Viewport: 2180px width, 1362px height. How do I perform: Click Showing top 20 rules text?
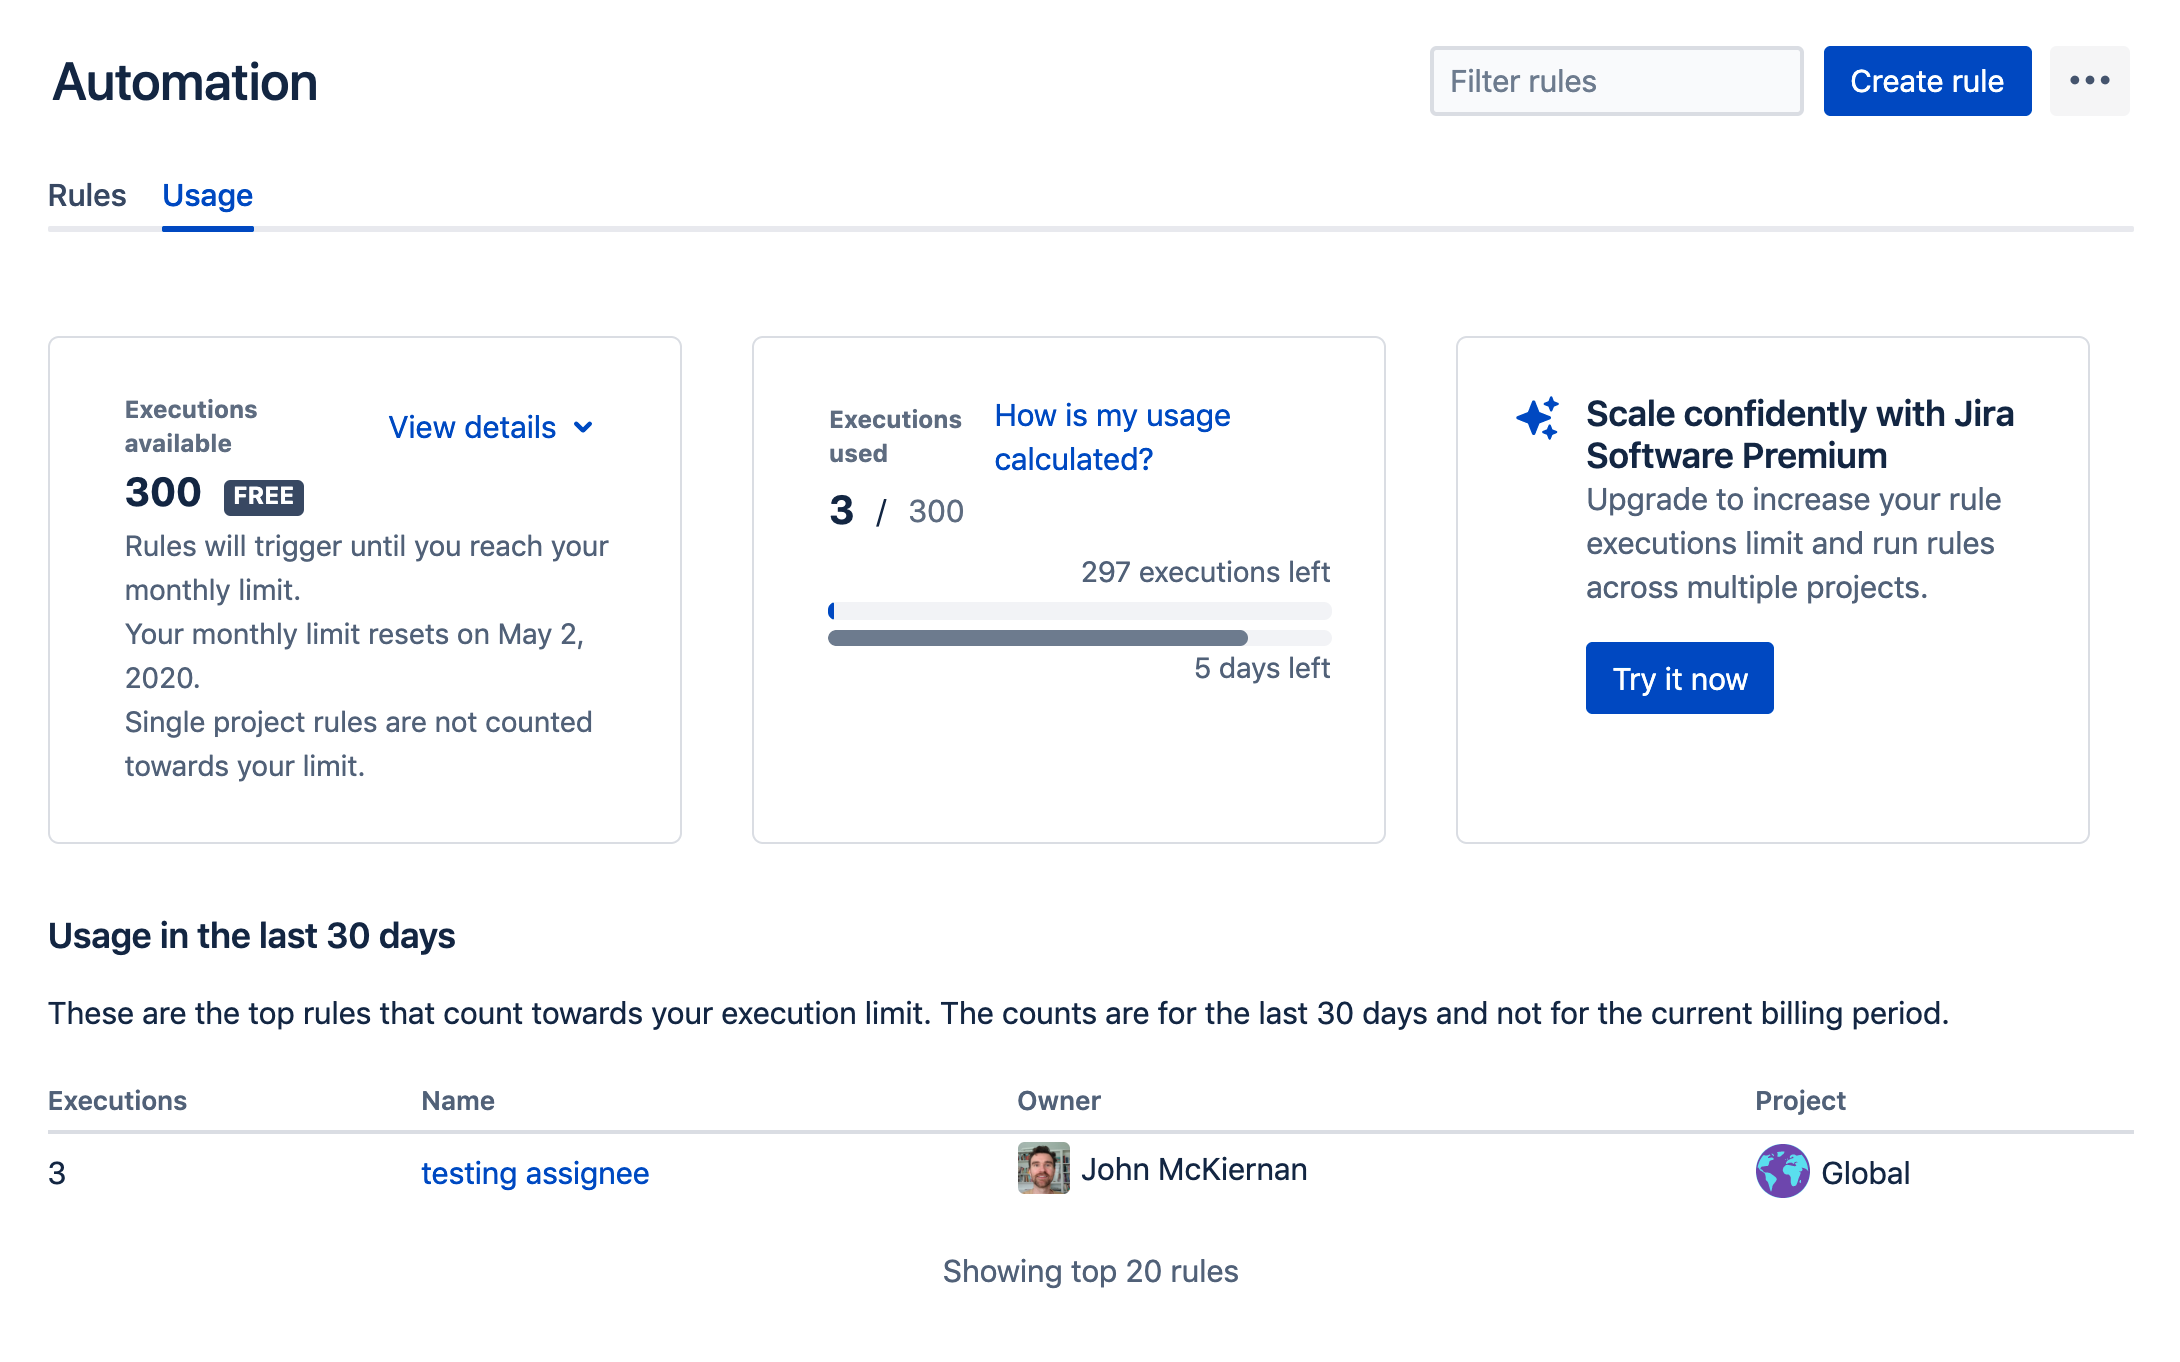[1090, 1271]
